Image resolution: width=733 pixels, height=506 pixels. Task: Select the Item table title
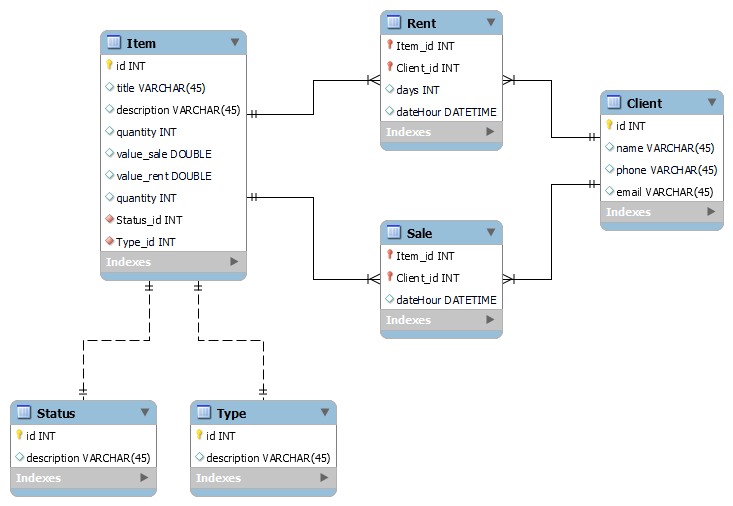click(141, 43)
